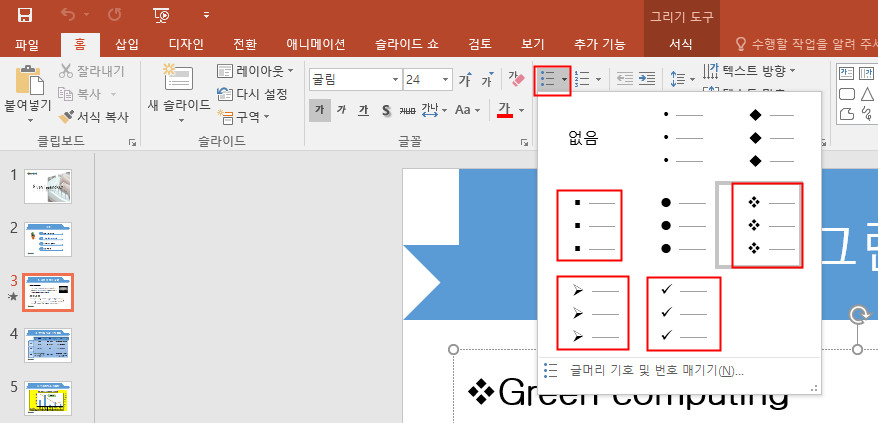Select slide 4 thumbnail in the panel
The height and width of the screenshot is (423, 878).
click(48, 347)
